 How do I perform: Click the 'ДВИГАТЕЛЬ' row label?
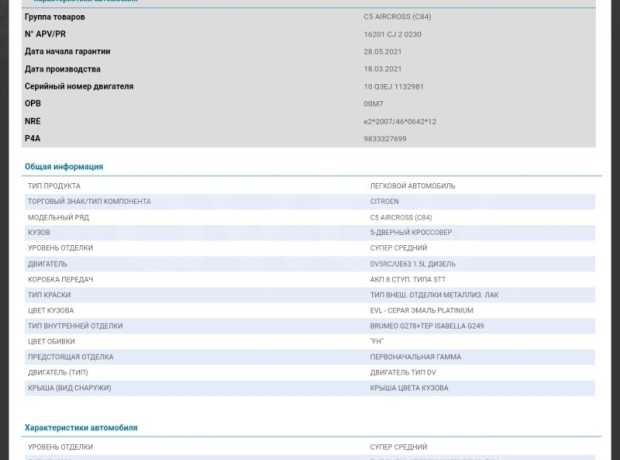point(47,264)
